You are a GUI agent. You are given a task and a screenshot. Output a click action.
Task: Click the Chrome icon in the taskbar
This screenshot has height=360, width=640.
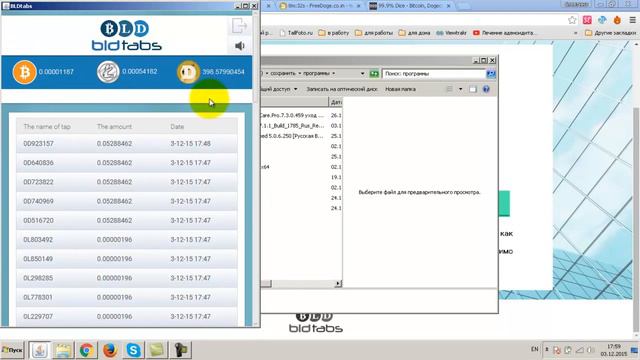click(x=86, y=350)
